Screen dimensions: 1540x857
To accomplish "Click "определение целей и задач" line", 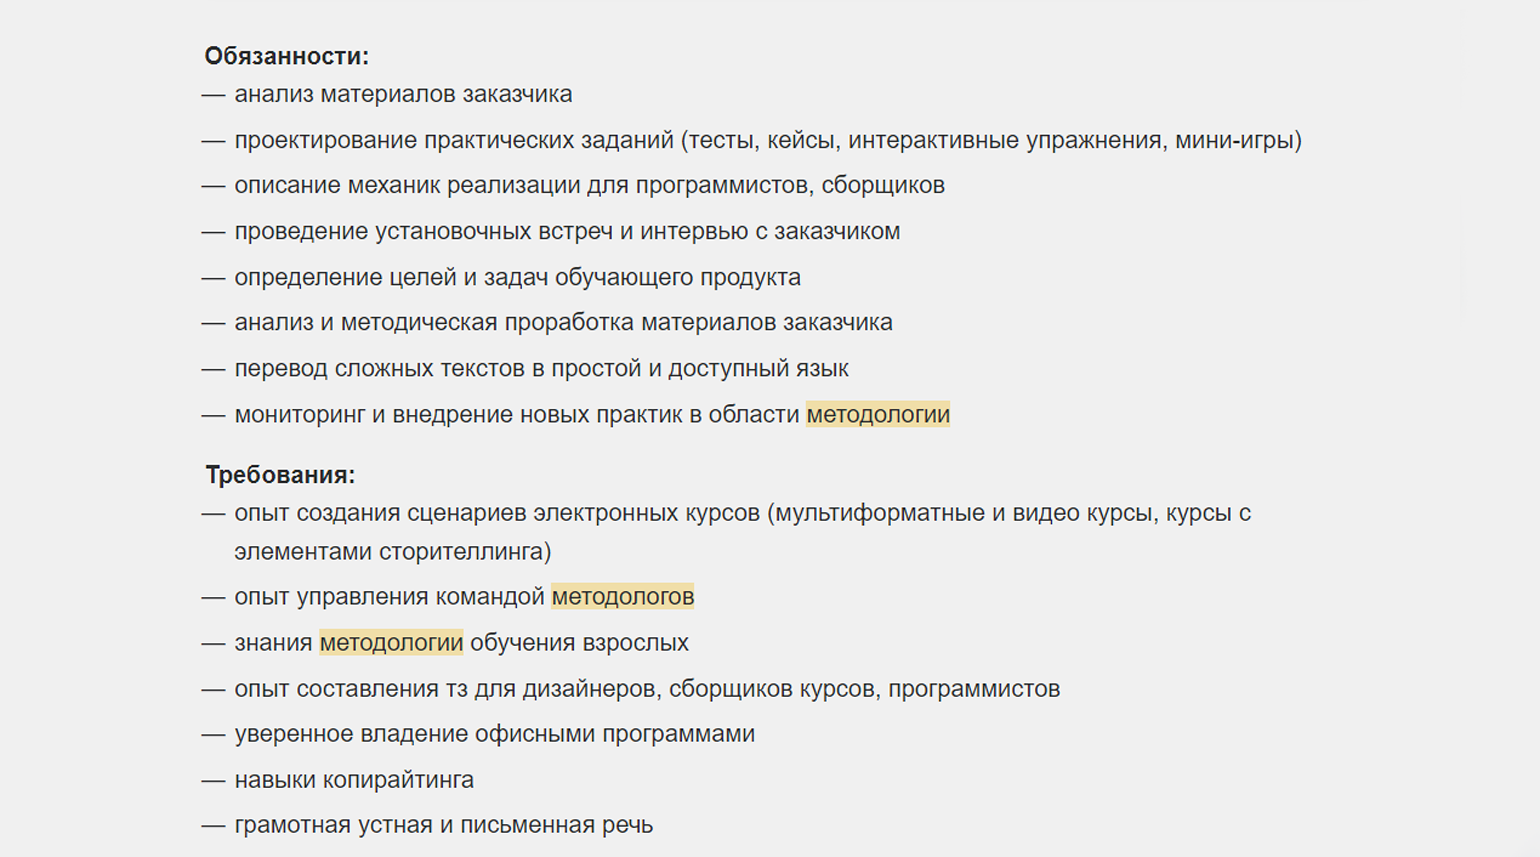I will point(517,277).
